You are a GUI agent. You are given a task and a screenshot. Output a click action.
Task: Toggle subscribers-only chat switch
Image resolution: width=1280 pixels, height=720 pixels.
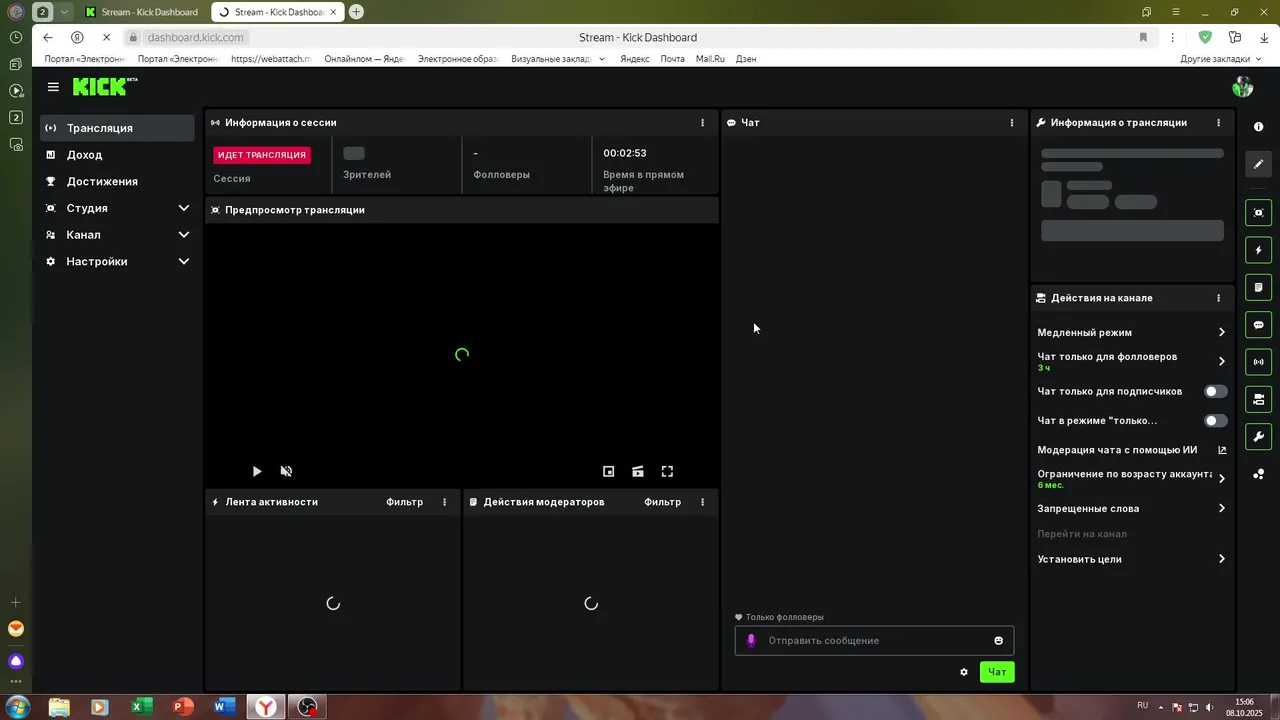tap(1216, 391)
